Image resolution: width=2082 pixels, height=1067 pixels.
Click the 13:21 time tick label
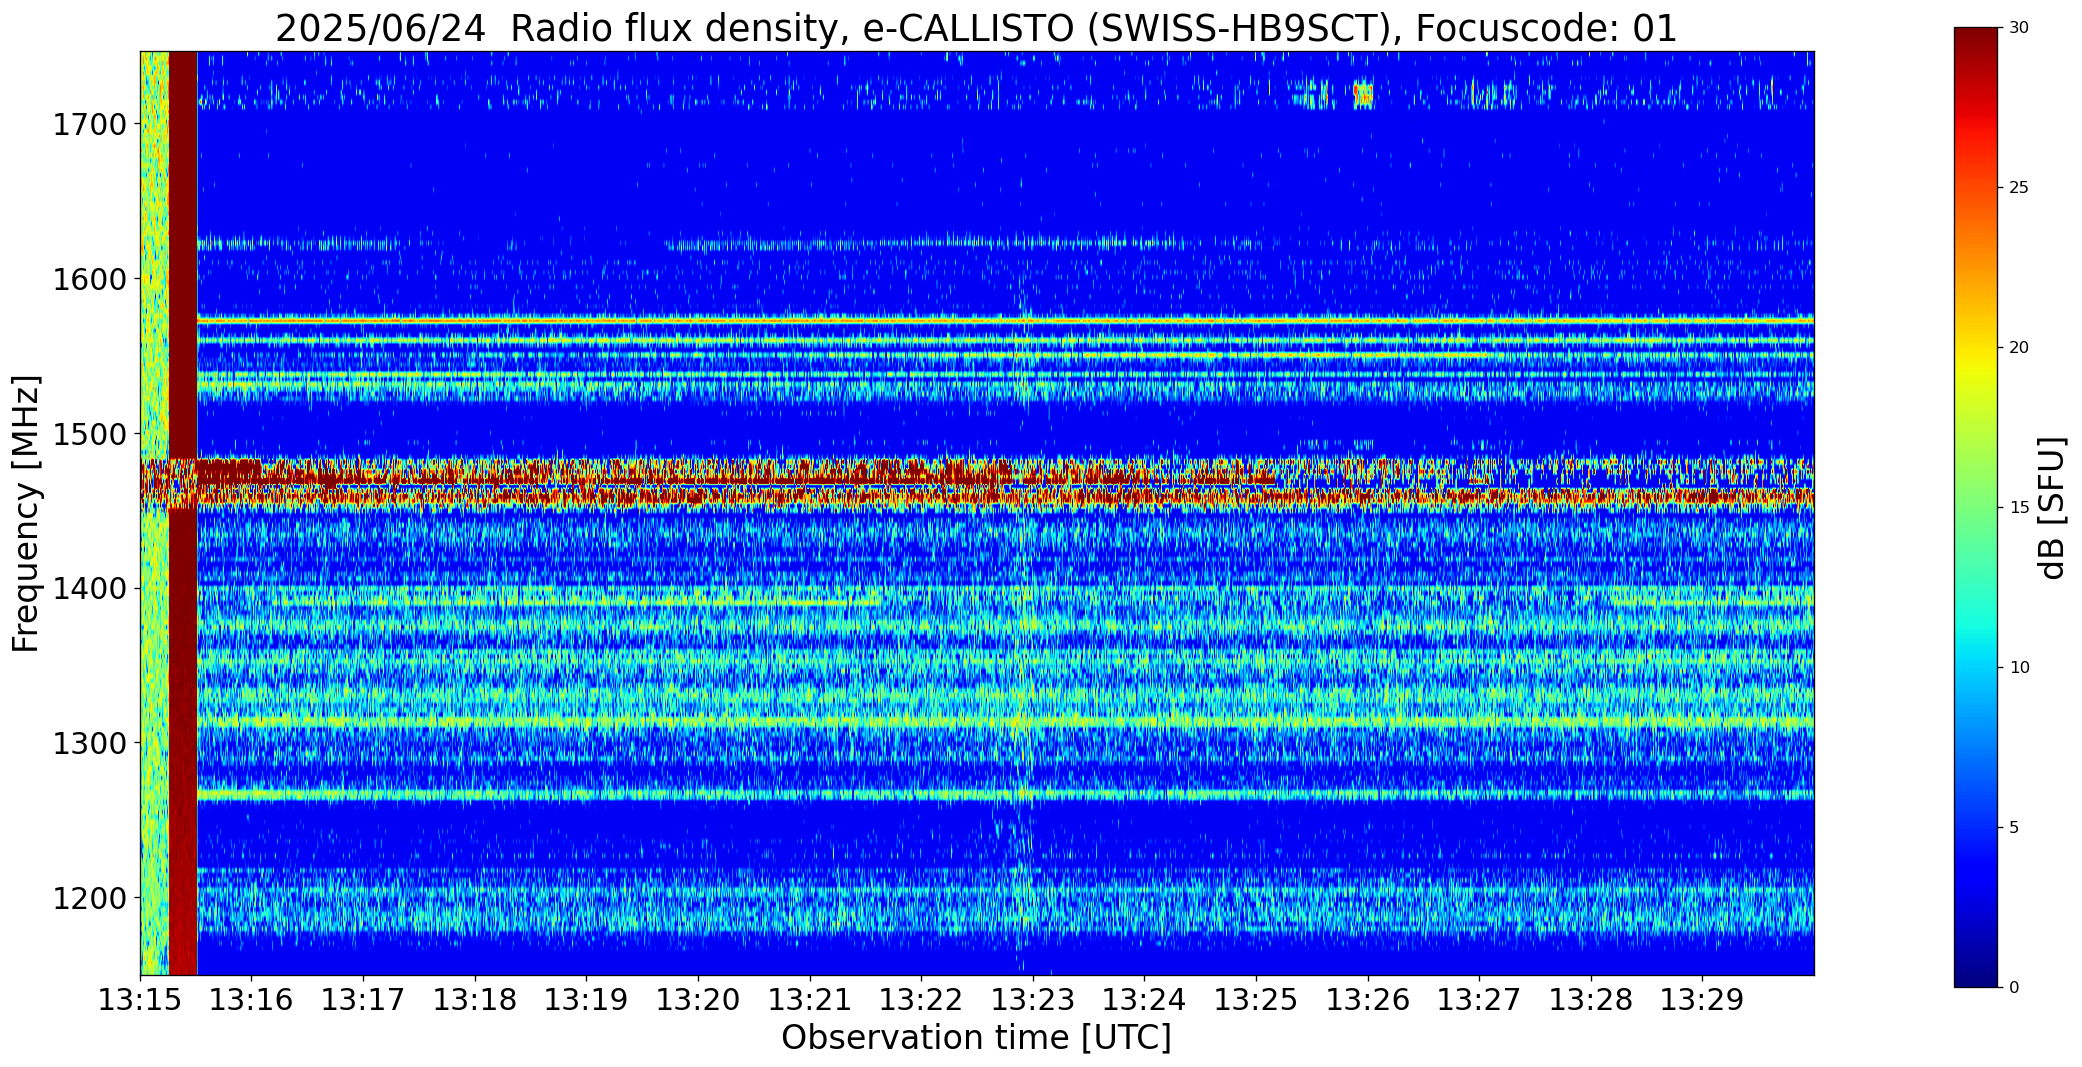pos(810,1000)
